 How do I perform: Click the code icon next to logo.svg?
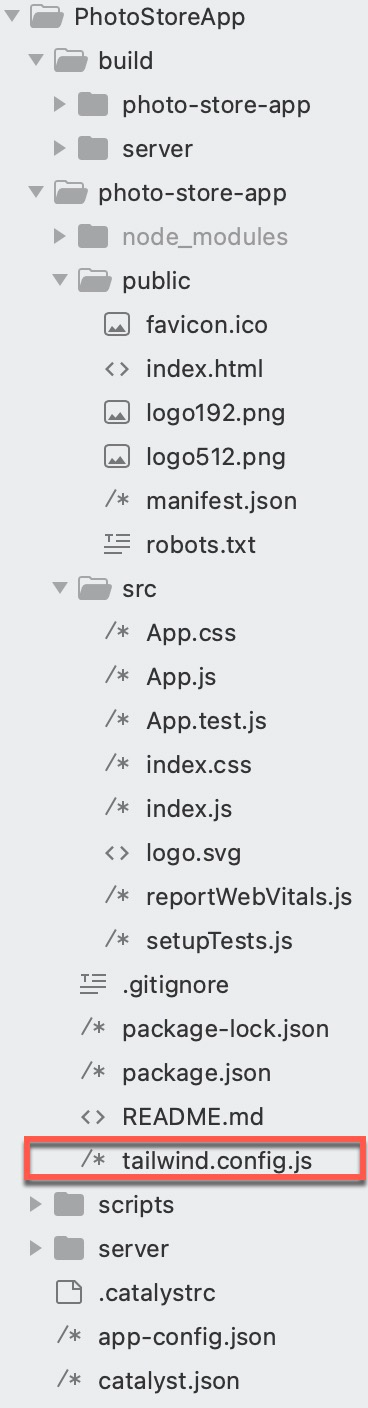pos(117,853)
